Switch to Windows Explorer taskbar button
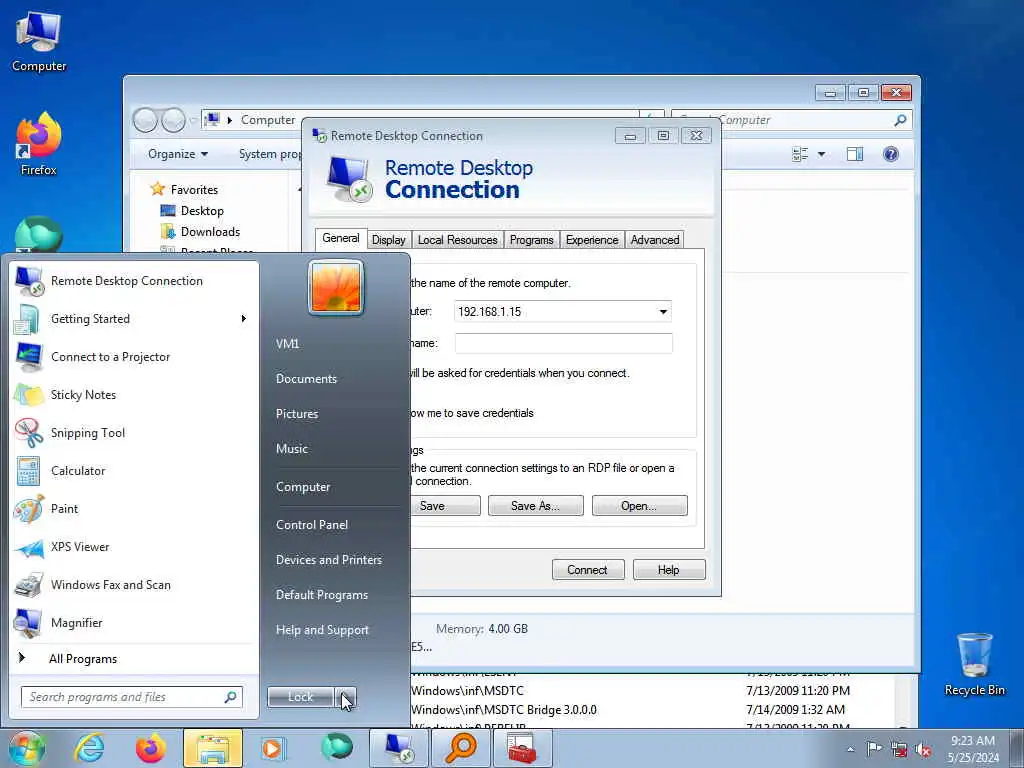Screen dimensions: 1024x768 pyautogui.click(x=213, y=748)
